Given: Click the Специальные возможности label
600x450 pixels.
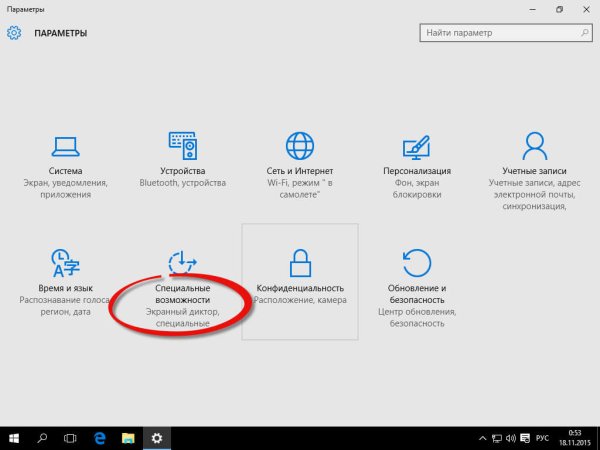Looking at the screenshot, I should click(x=183, y=294).
